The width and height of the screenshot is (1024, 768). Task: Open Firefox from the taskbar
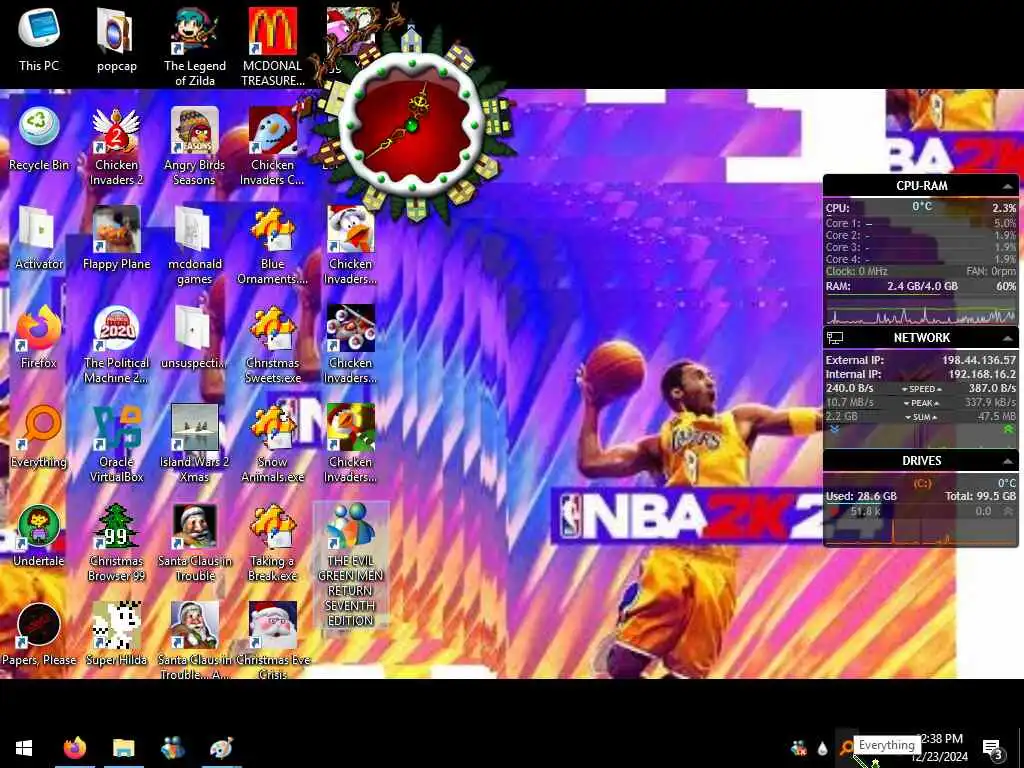click(74, 748)
